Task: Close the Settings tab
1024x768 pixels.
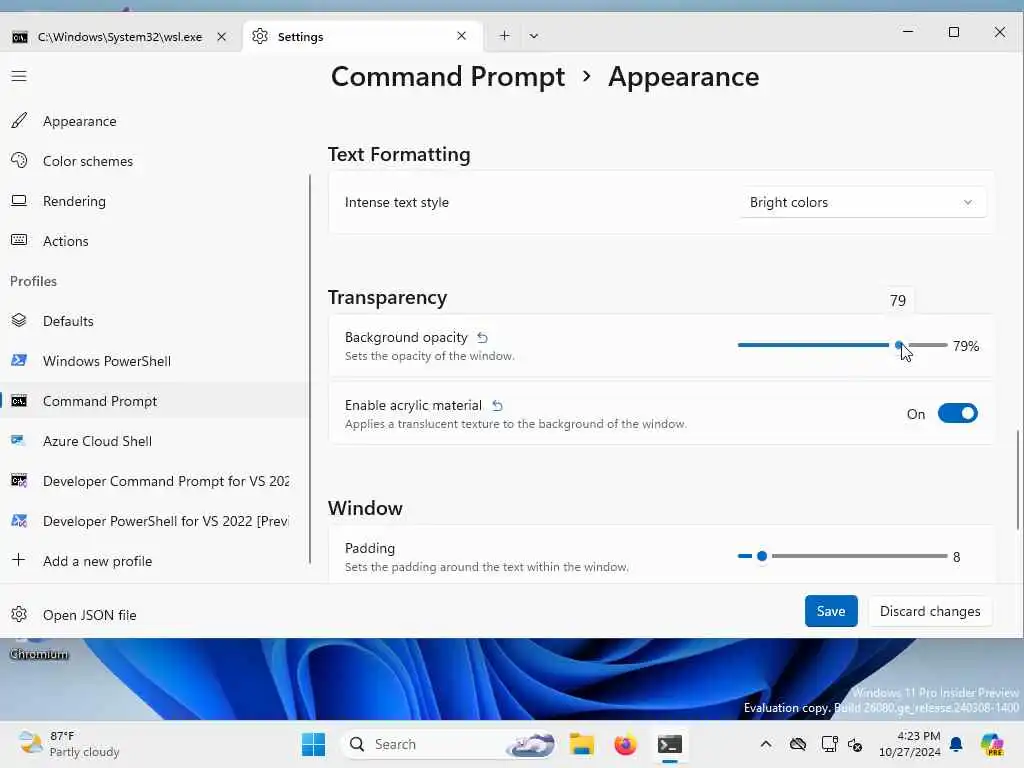Action: click(462, 36)
